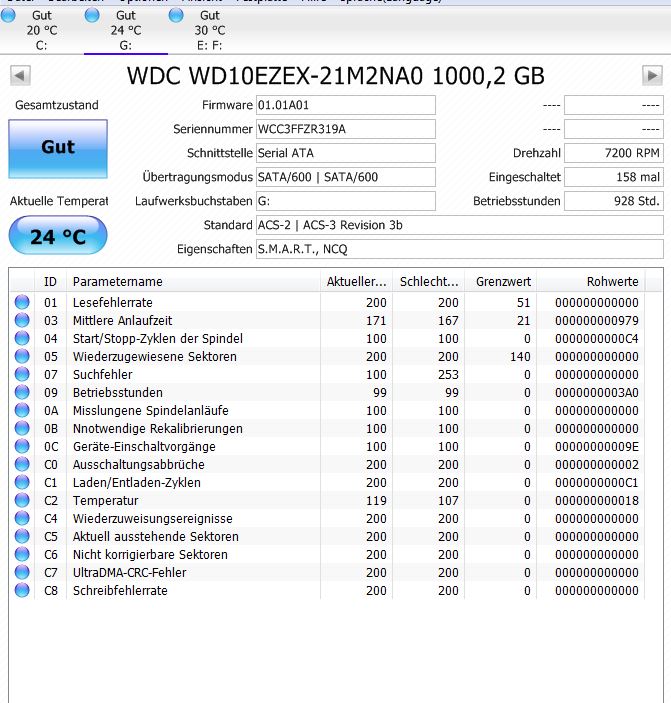Click the Grenzwert column header
Screen dimensions: 671x703
[501, 282]
